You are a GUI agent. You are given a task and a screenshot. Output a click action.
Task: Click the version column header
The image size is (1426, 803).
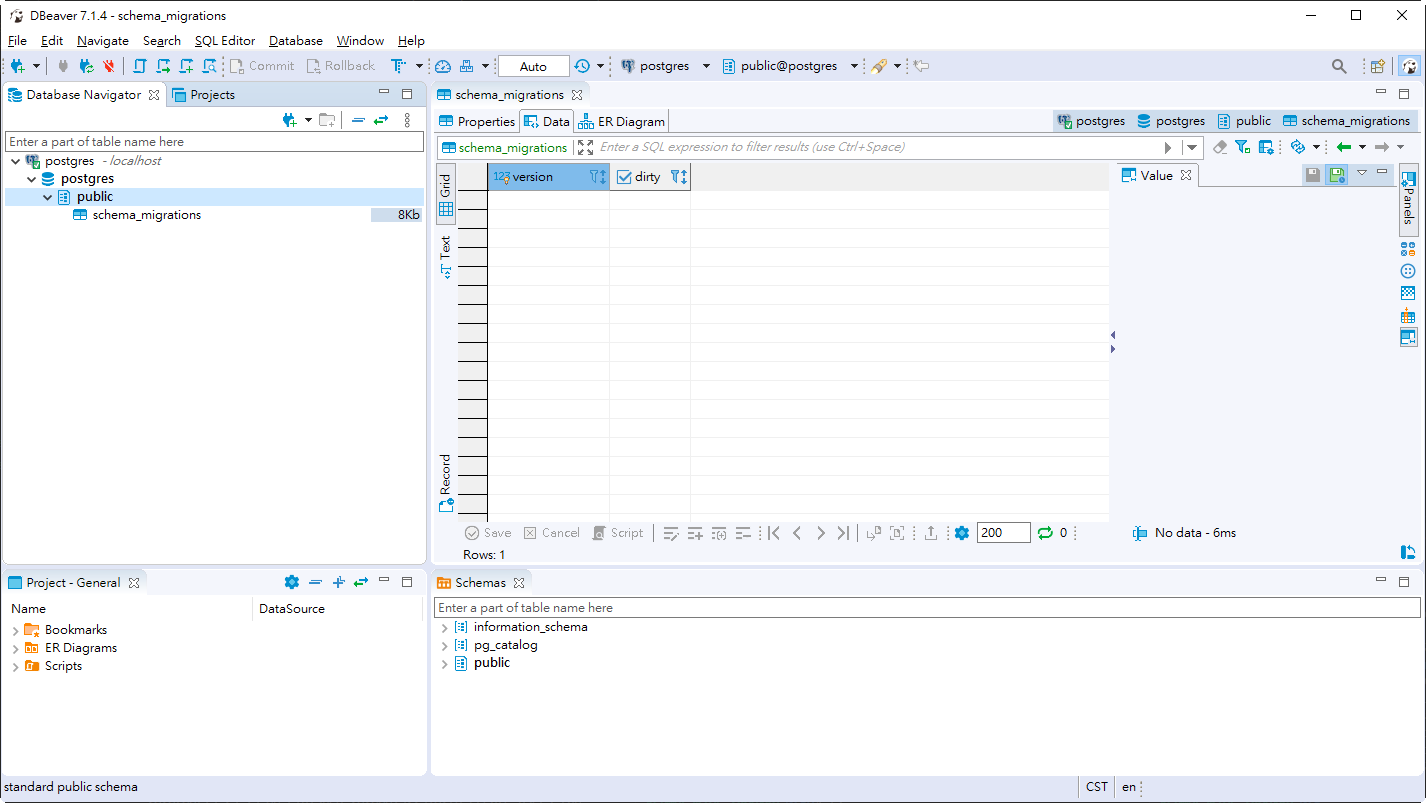coord(549,177)
